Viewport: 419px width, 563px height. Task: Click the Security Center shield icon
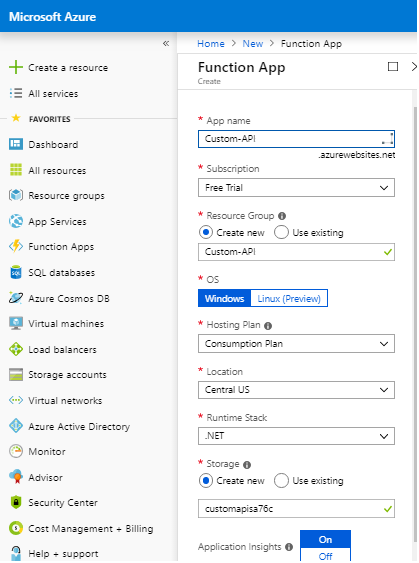coord(16,503)
